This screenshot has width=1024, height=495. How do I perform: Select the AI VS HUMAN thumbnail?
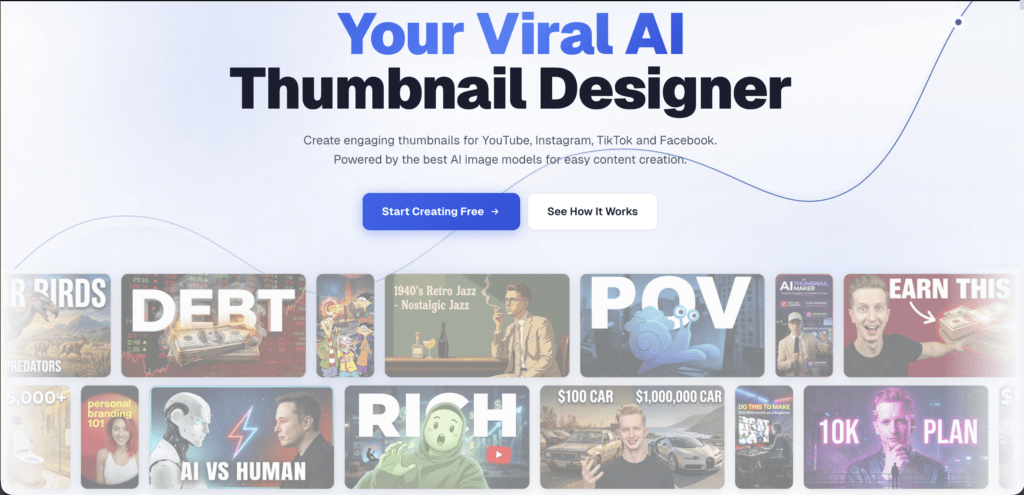[242, 437]
